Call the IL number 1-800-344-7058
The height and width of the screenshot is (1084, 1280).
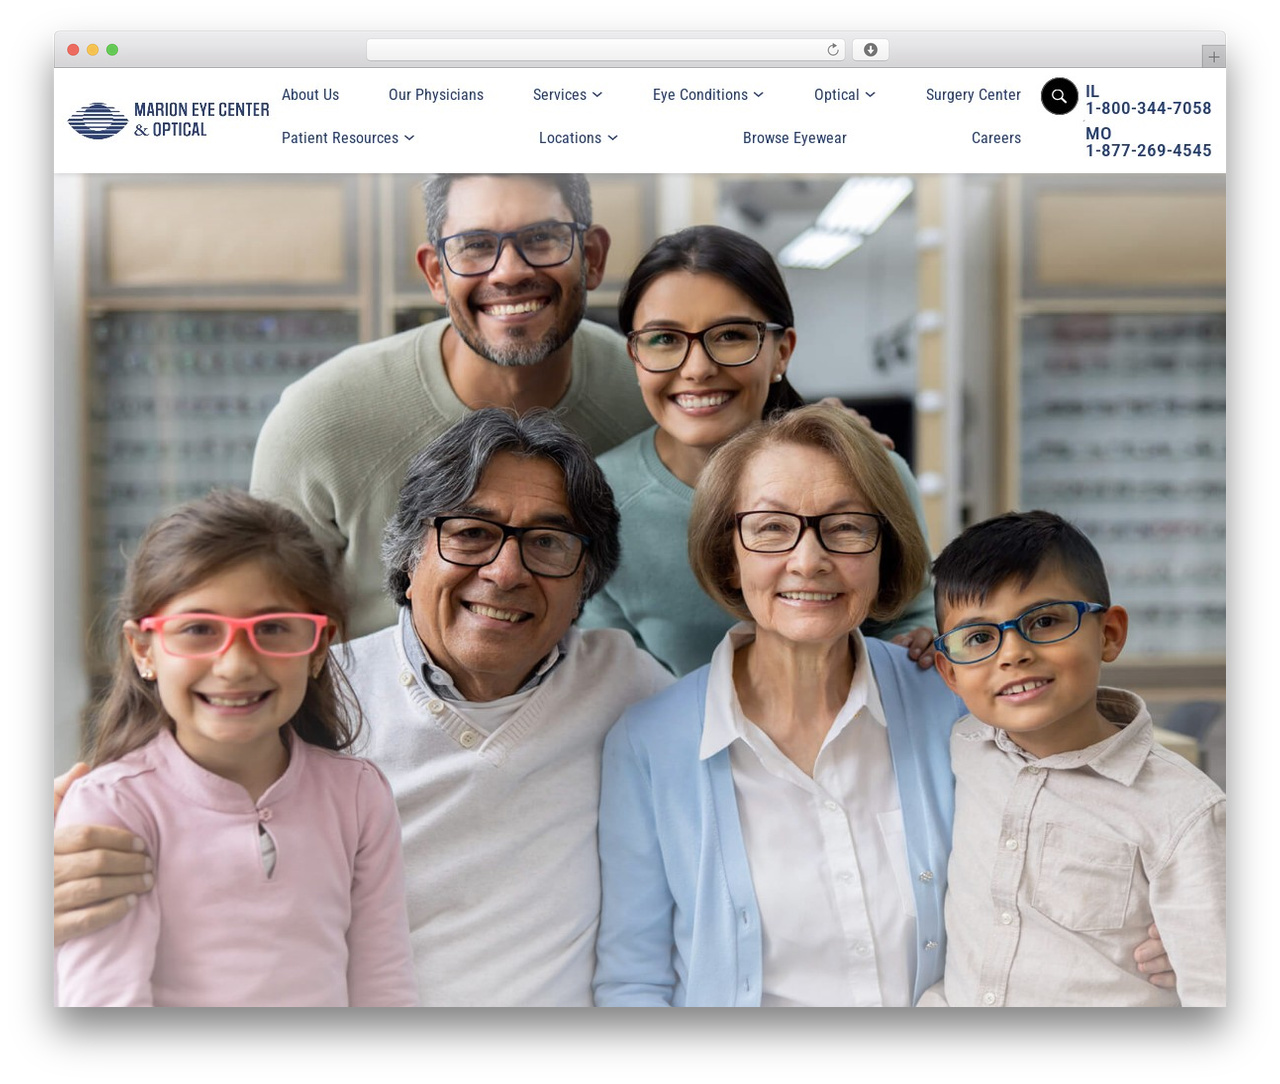tap(1148, 108)
